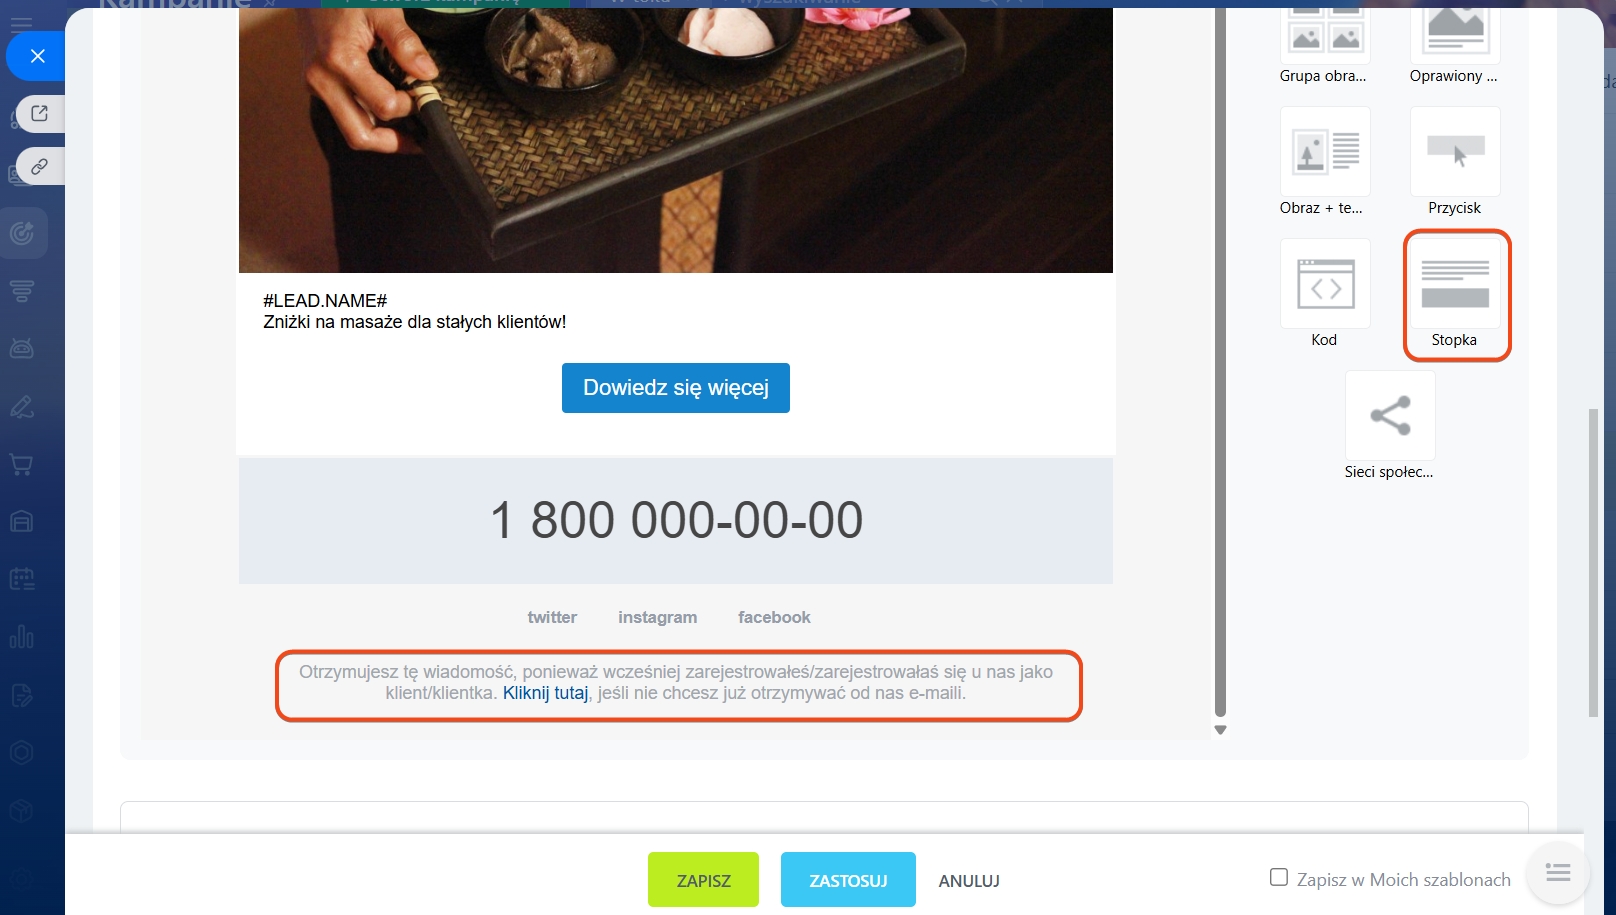
Task: Enable Zapisz w Moich szablonach checkbox
Action: pyautogui.click(x=1279, y=878)
